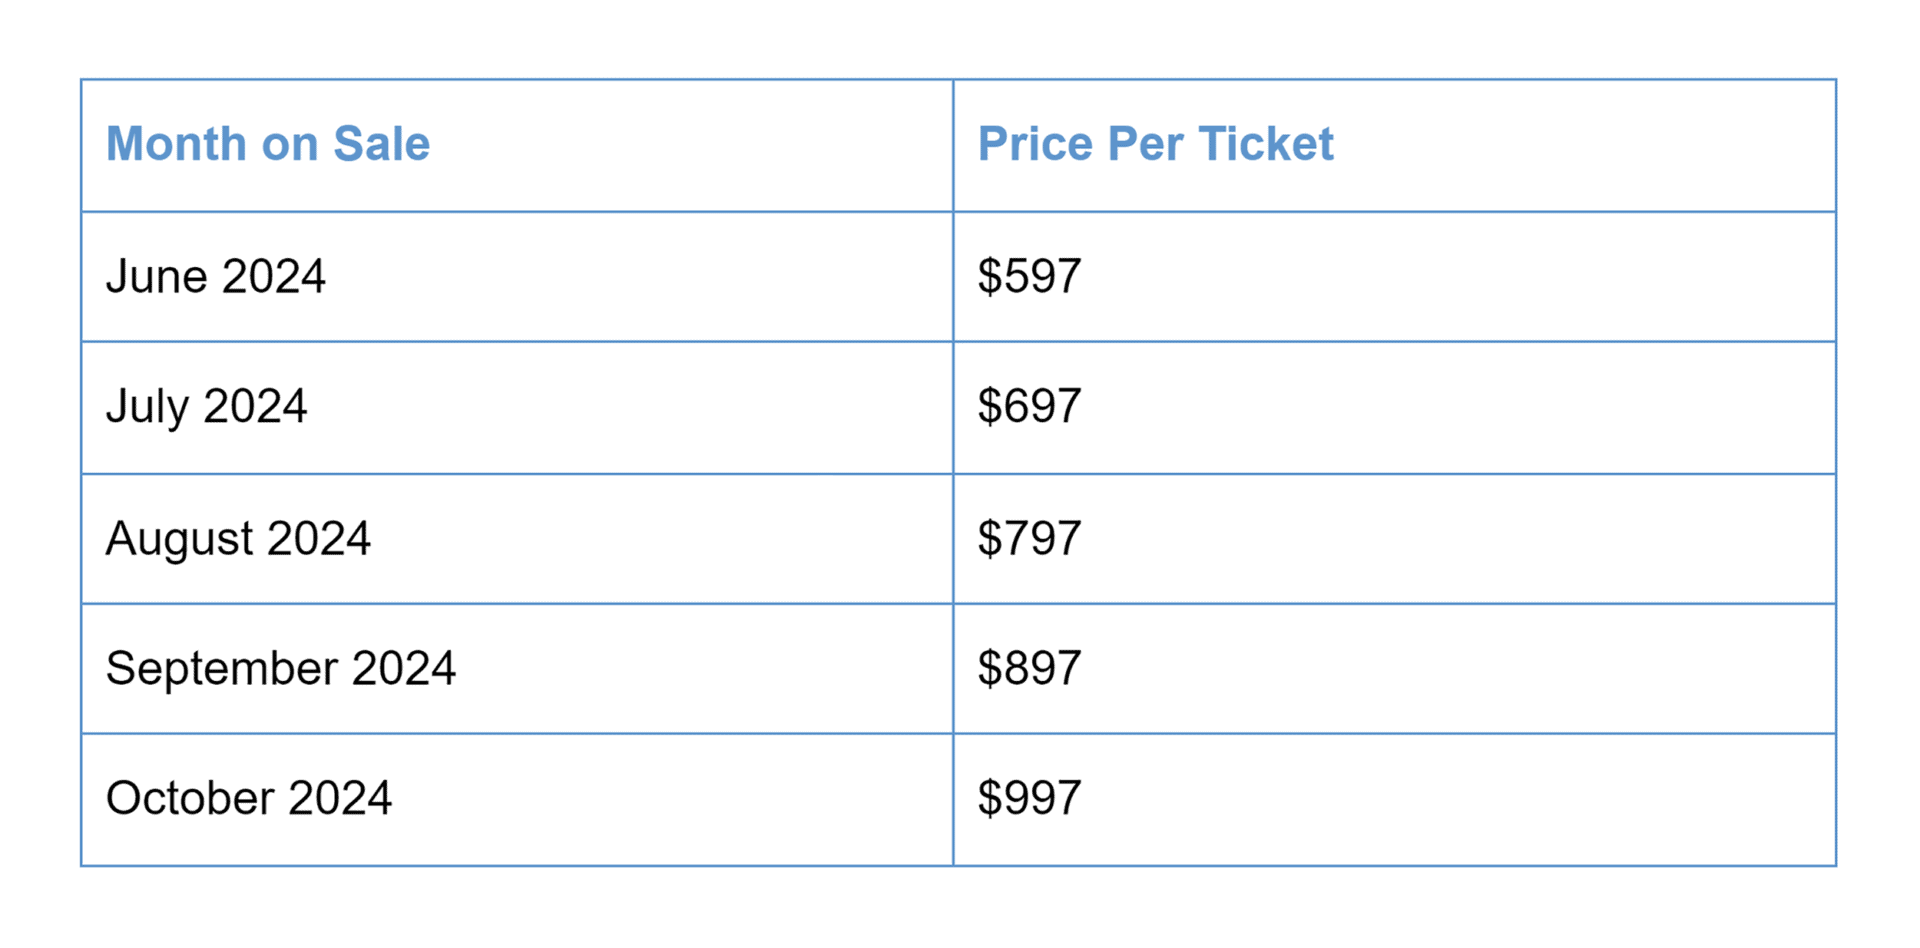Click the $897 price cell
This screenshot has width=1920, height=948.
coord(1029,668)
